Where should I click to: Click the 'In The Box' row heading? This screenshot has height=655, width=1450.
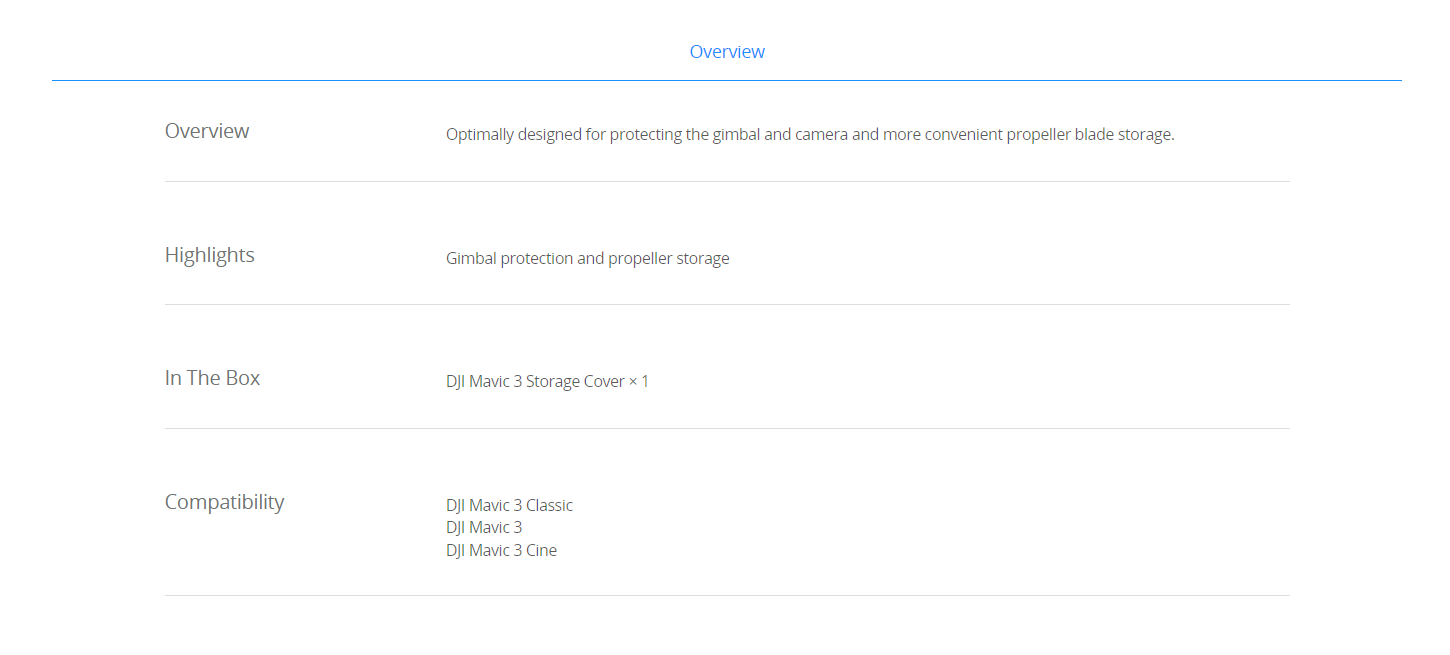(212, 378)
